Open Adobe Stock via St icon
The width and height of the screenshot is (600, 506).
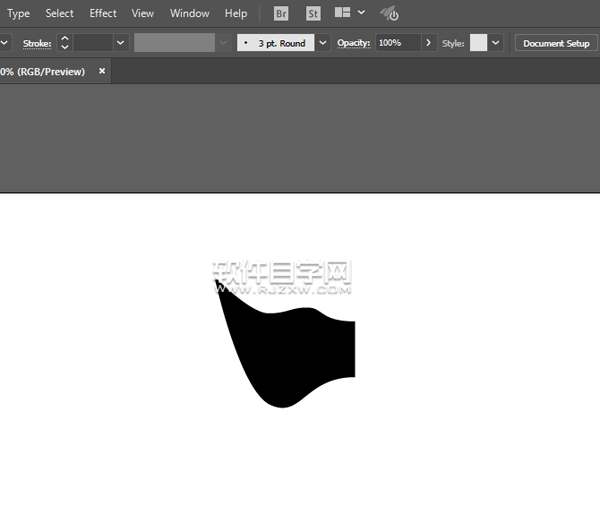click(x=313, y=14)
